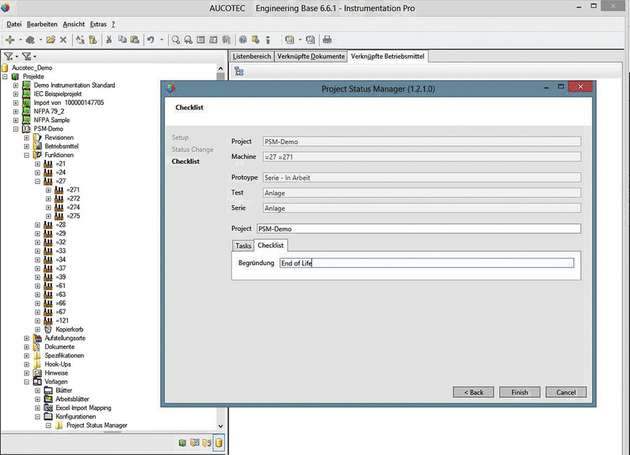
Task: Click the Aucotec_Demo database icon
Action: click(5, 68)
